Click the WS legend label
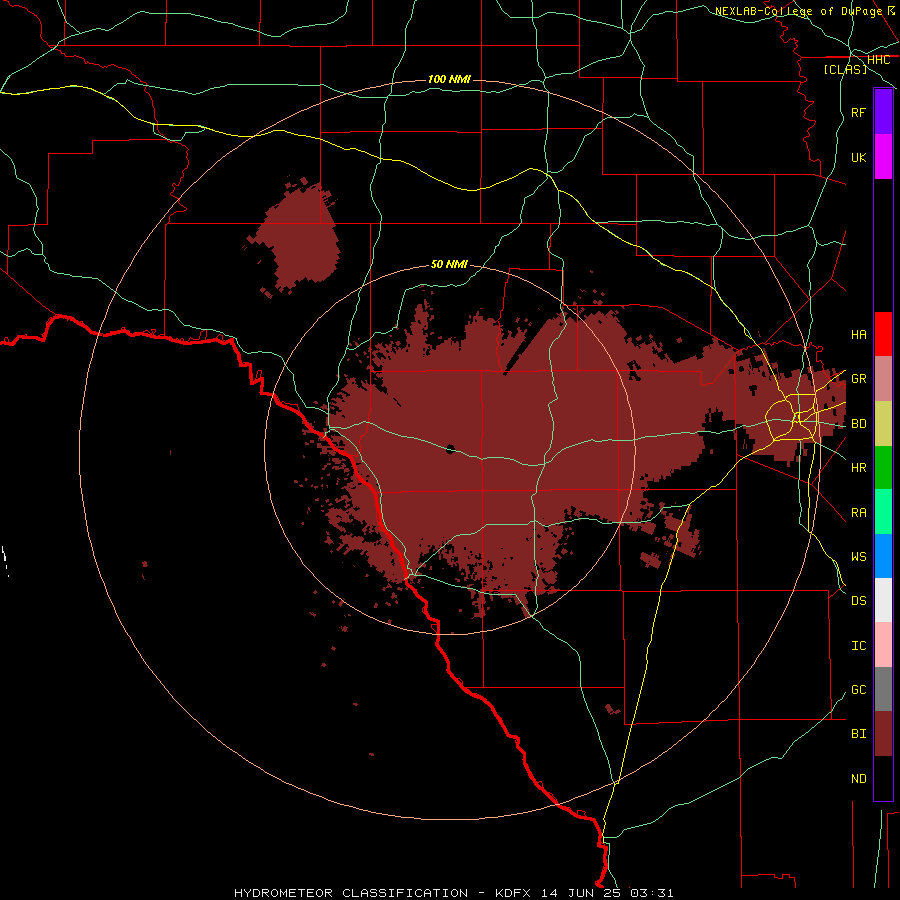The image size is (900, 900). click(x=858, y=557)
